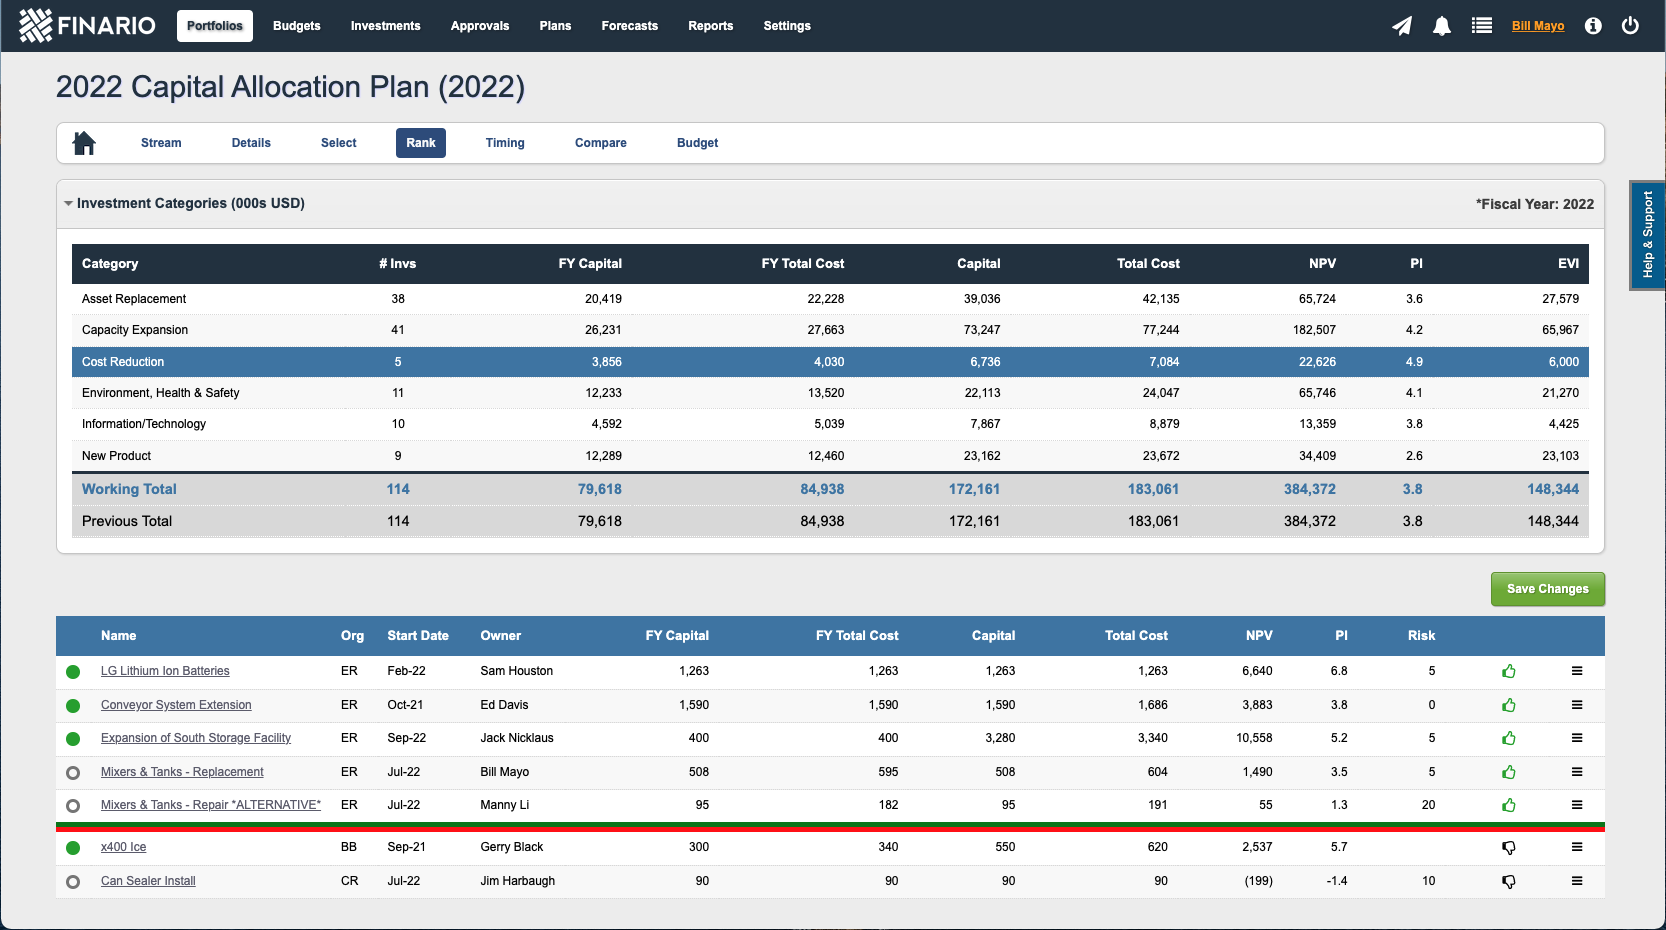The image size is (1666, 930).
Task: Toggle status circle for Can Sealer Install row
Action: [72, 881]
